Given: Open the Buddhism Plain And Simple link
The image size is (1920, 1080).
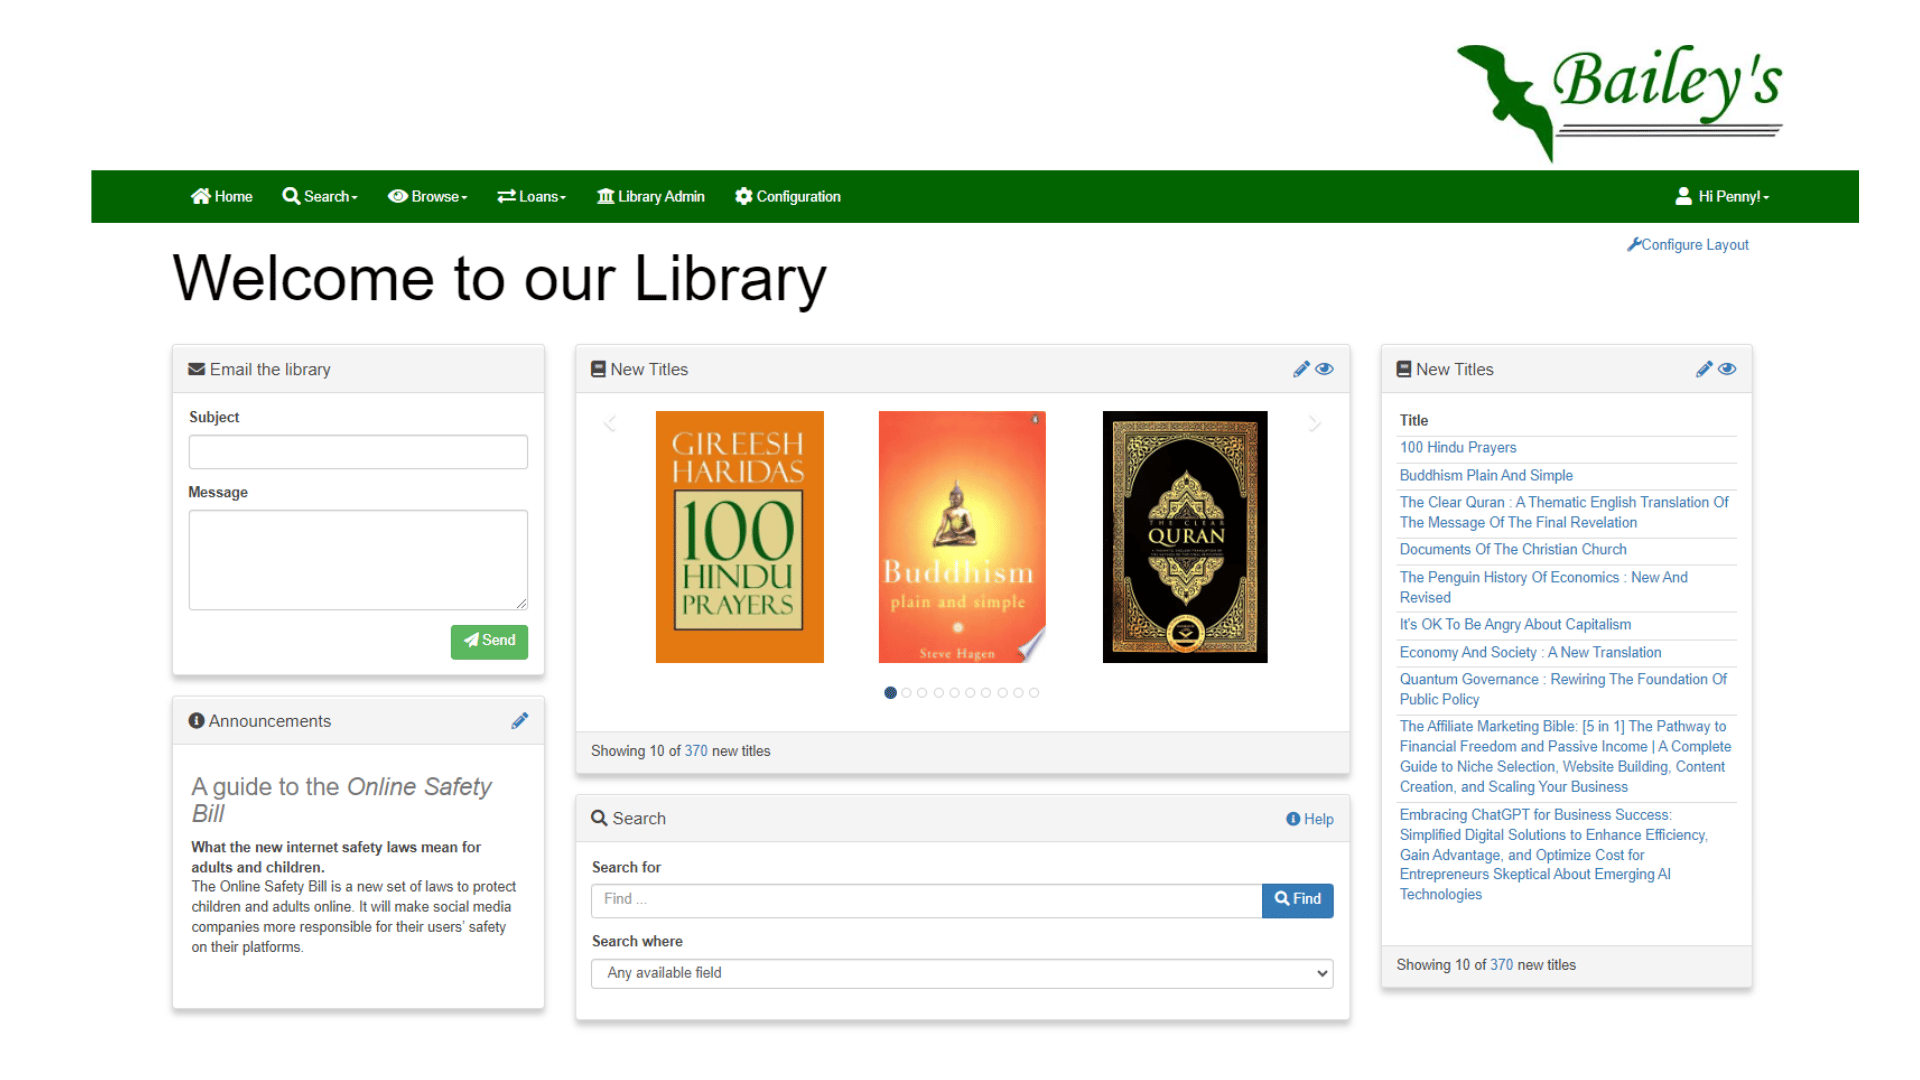Looking at the screenshot, I should pos(1486,476).
